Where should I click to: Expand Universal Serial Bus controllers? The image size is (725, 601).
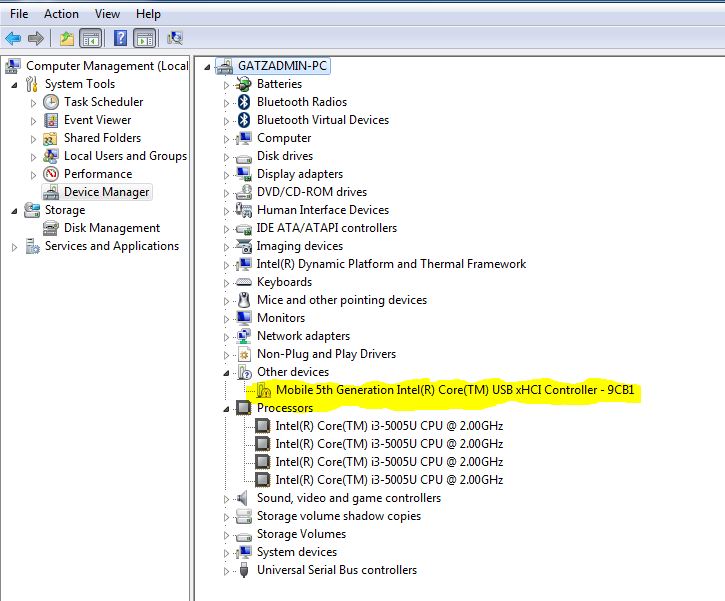click(226, 572)
